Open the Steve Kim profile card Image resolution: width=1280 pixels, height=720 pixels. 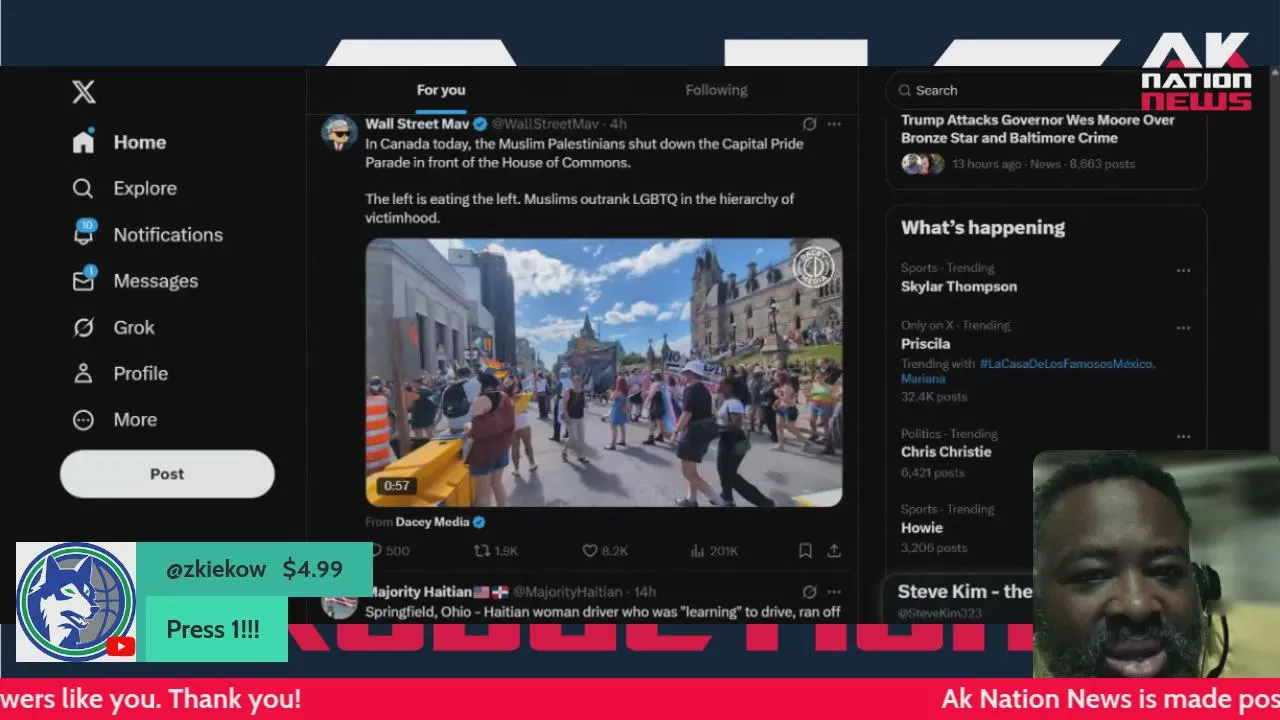[x=960, y=600]
